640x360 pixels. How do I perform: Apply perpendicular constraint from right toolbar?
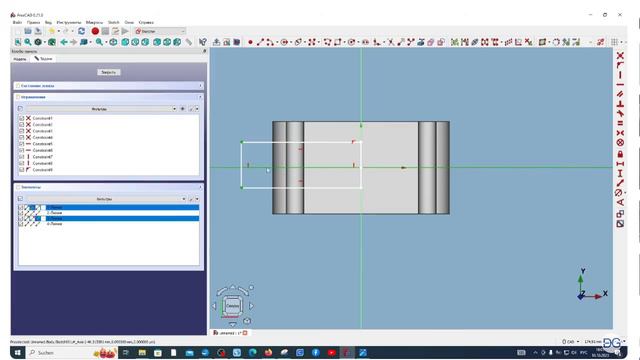(x=620, y=104)
